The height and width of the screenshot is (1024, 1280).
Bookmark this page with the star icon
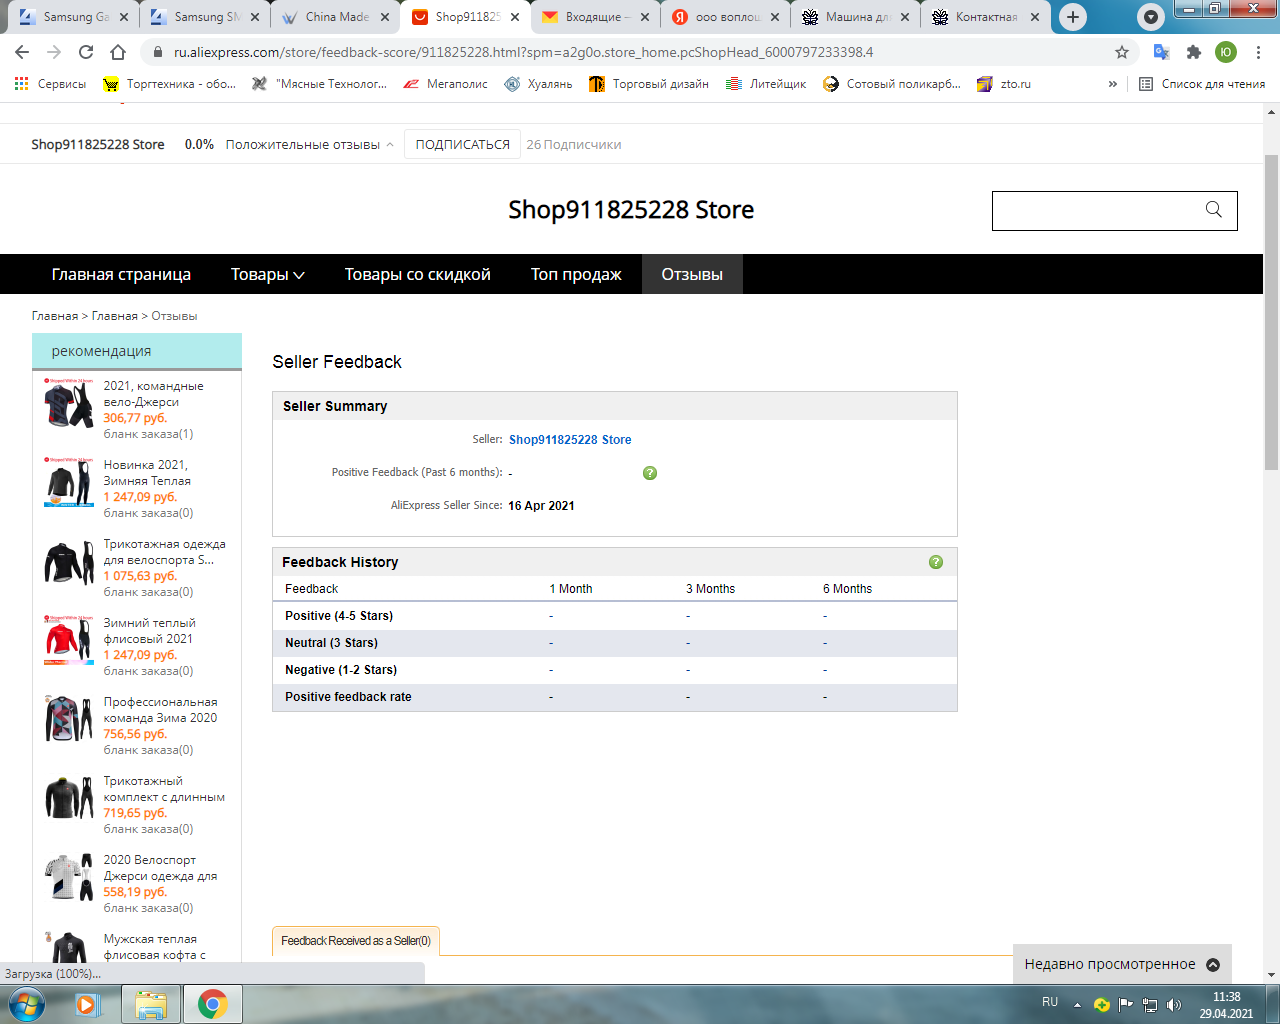[x=1122, y=52]
